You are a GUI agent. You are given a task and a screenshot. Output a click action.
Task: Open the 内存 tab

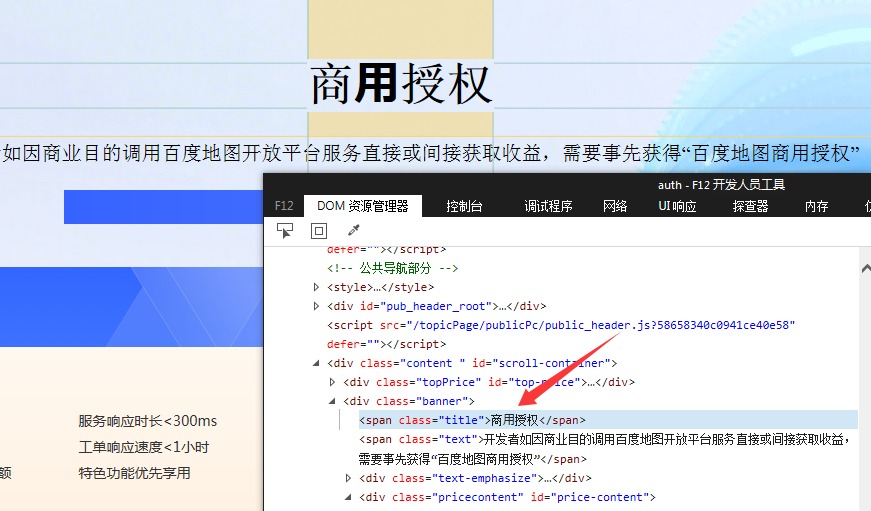817,207
